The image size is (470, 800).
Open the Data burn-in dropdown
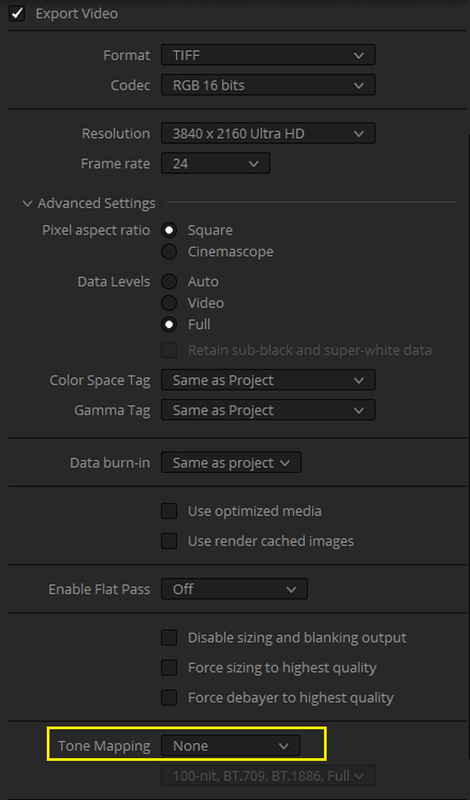coord(231,463)
